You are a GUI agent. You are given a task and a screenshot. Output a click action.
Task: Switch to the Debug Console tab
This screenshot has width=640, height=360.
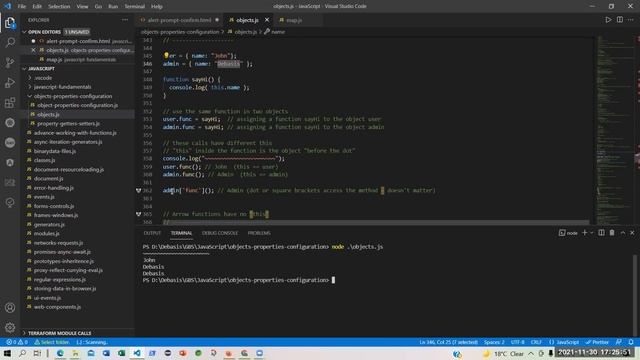[x=220, y=233]
